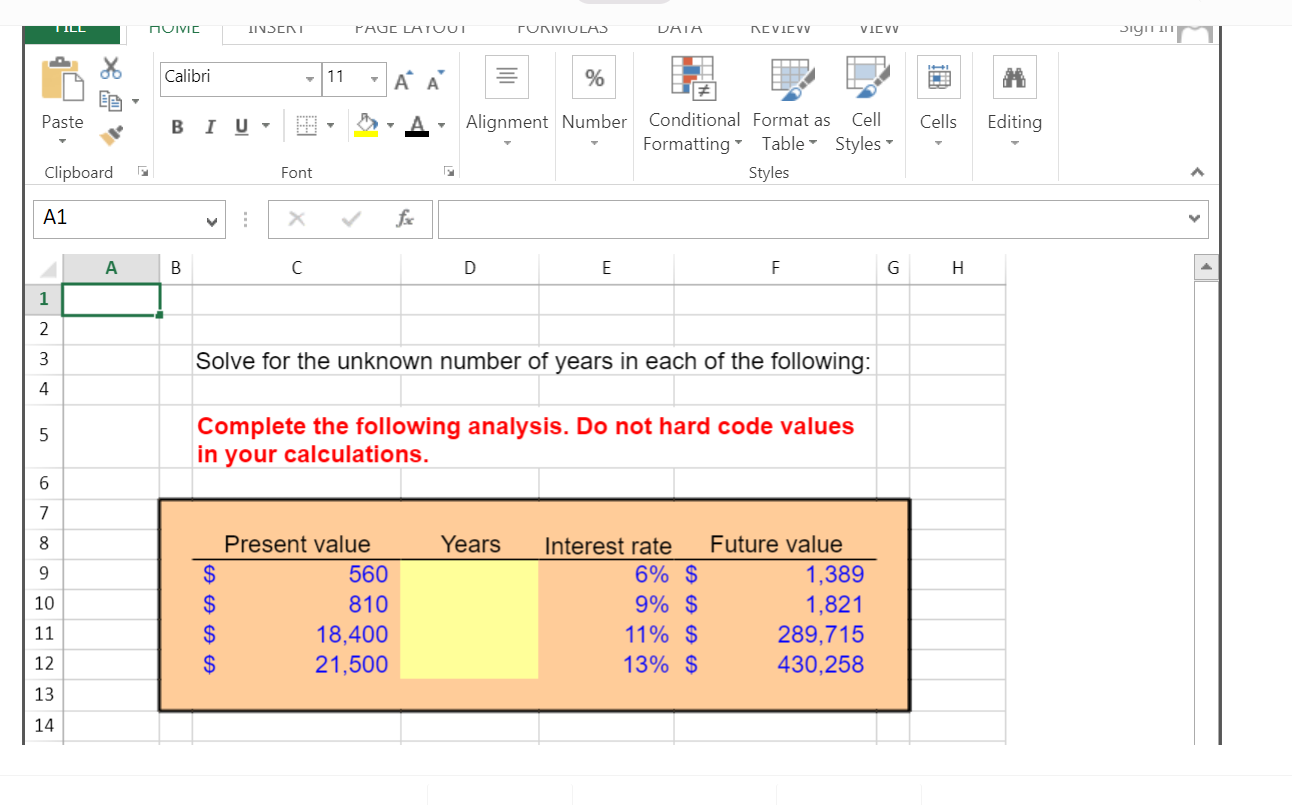Select row 9 header
The height and width of the screenshot is (805, 1292).
coord(43,574)
